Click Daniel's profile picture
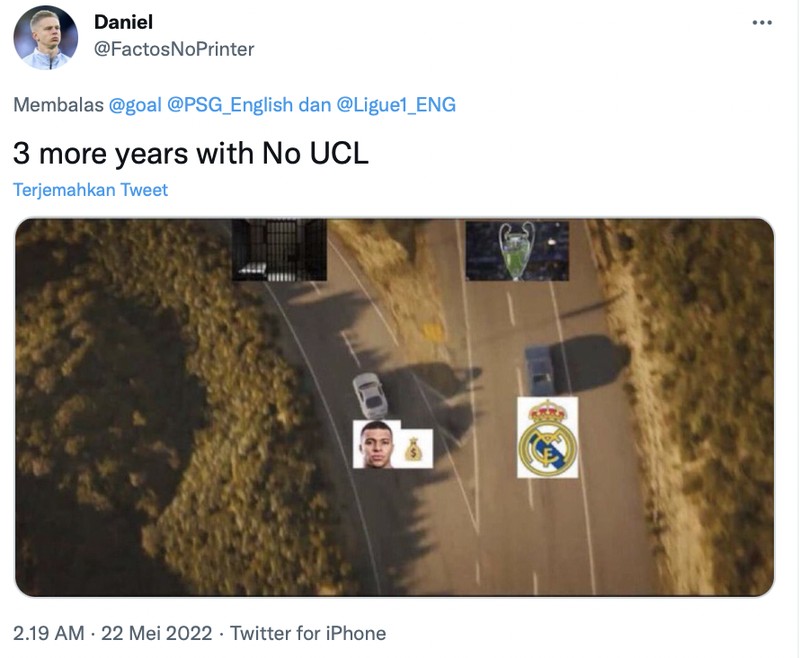The image size is (800, 658). [x=44, y=34]
